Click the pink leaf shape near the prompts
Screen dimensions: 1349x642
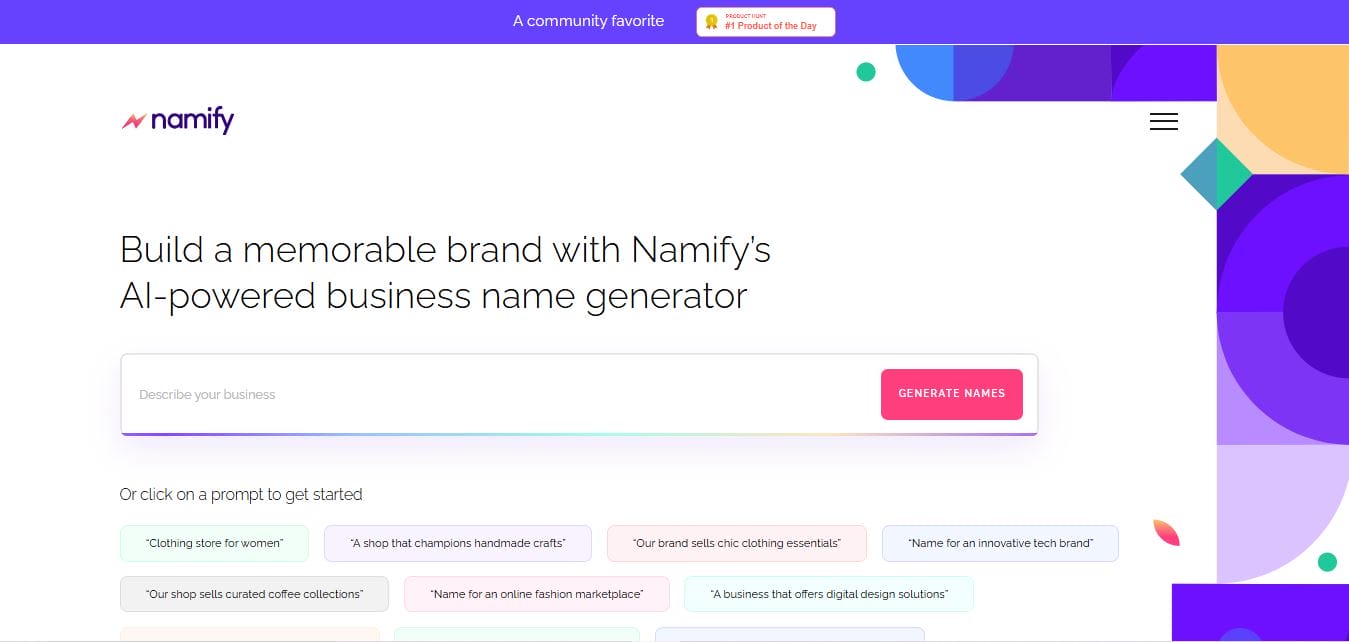pyautogui.click(x=1166, y=533)
